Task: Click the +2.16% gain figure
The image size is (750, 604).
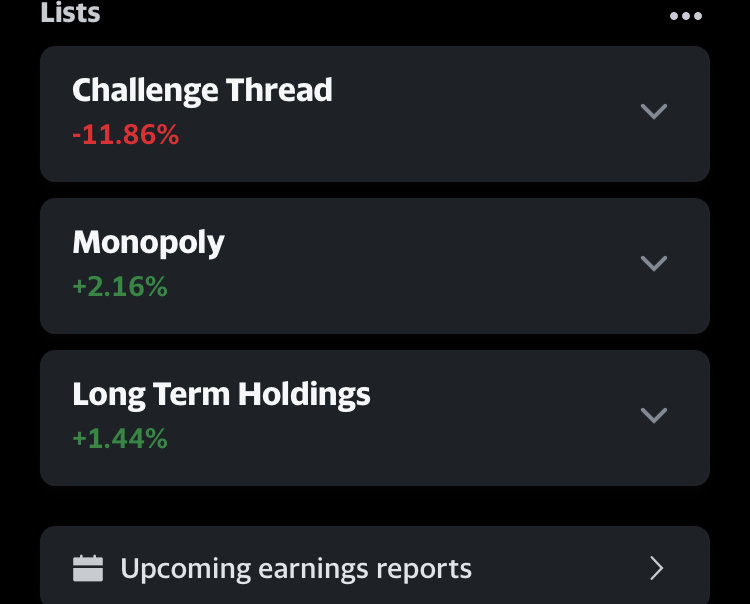Action: pos(120,286)
